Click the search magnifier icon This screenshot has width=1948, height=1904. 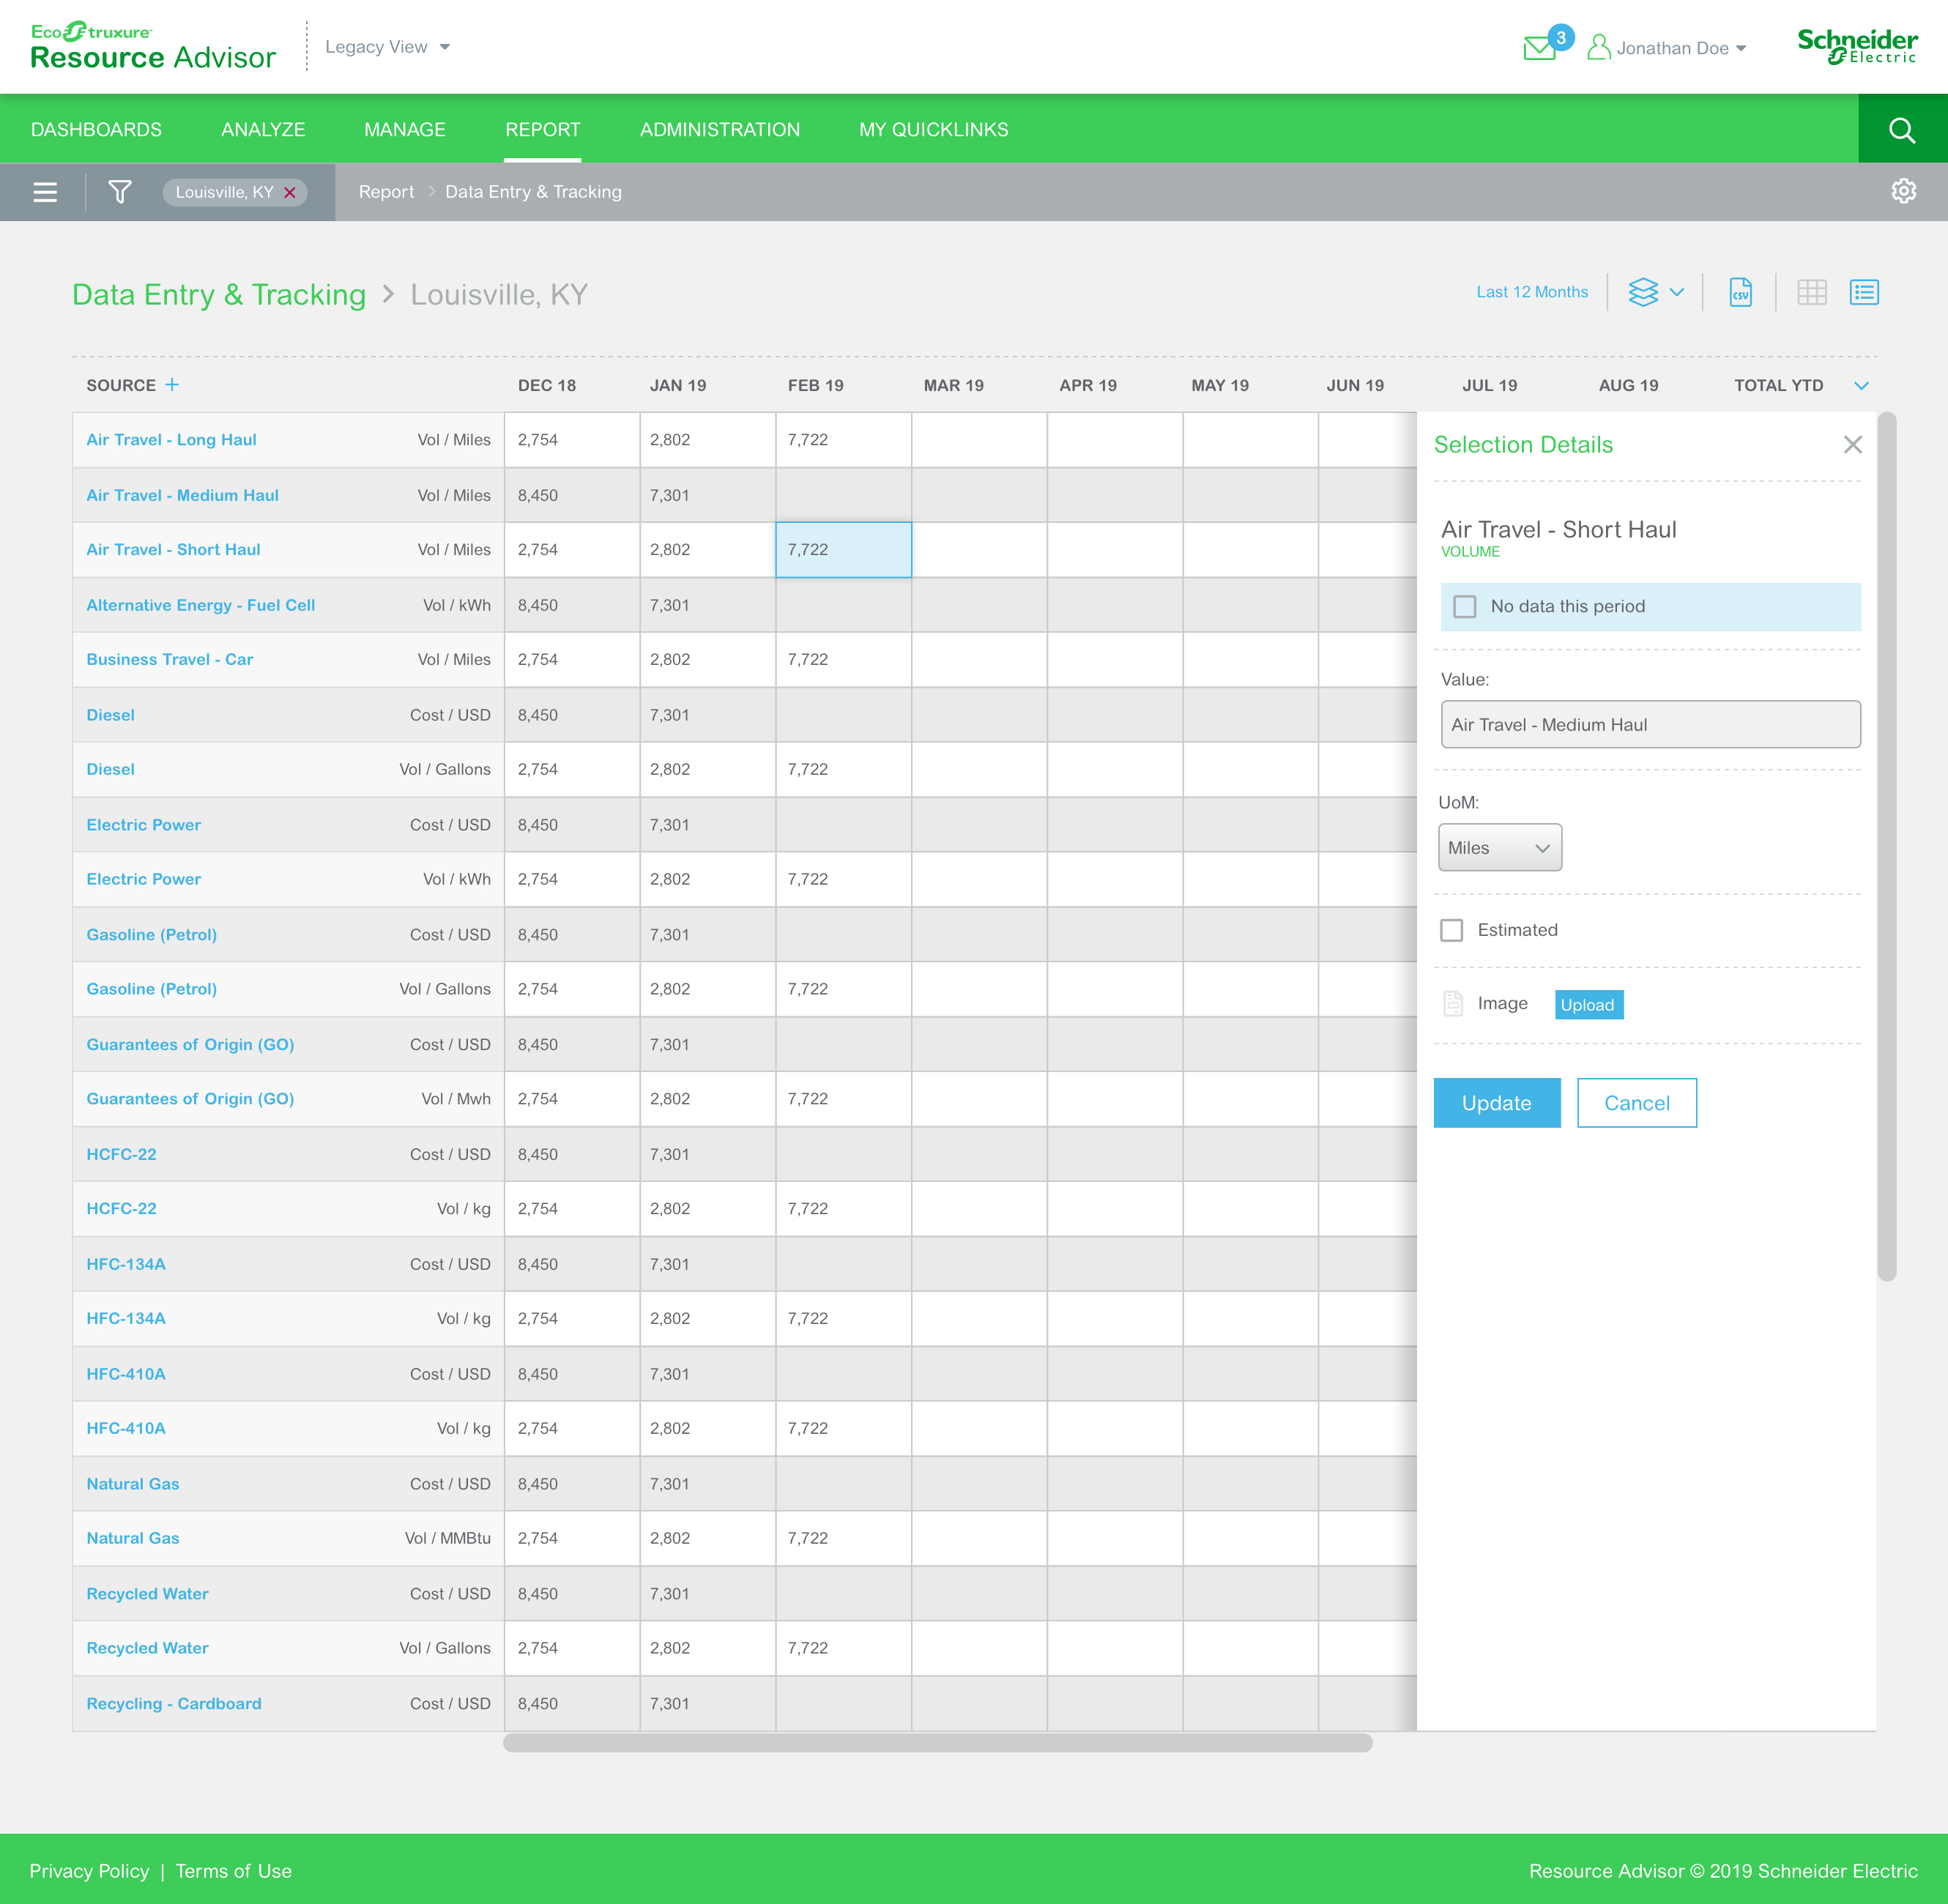[x=1902, y=130]
